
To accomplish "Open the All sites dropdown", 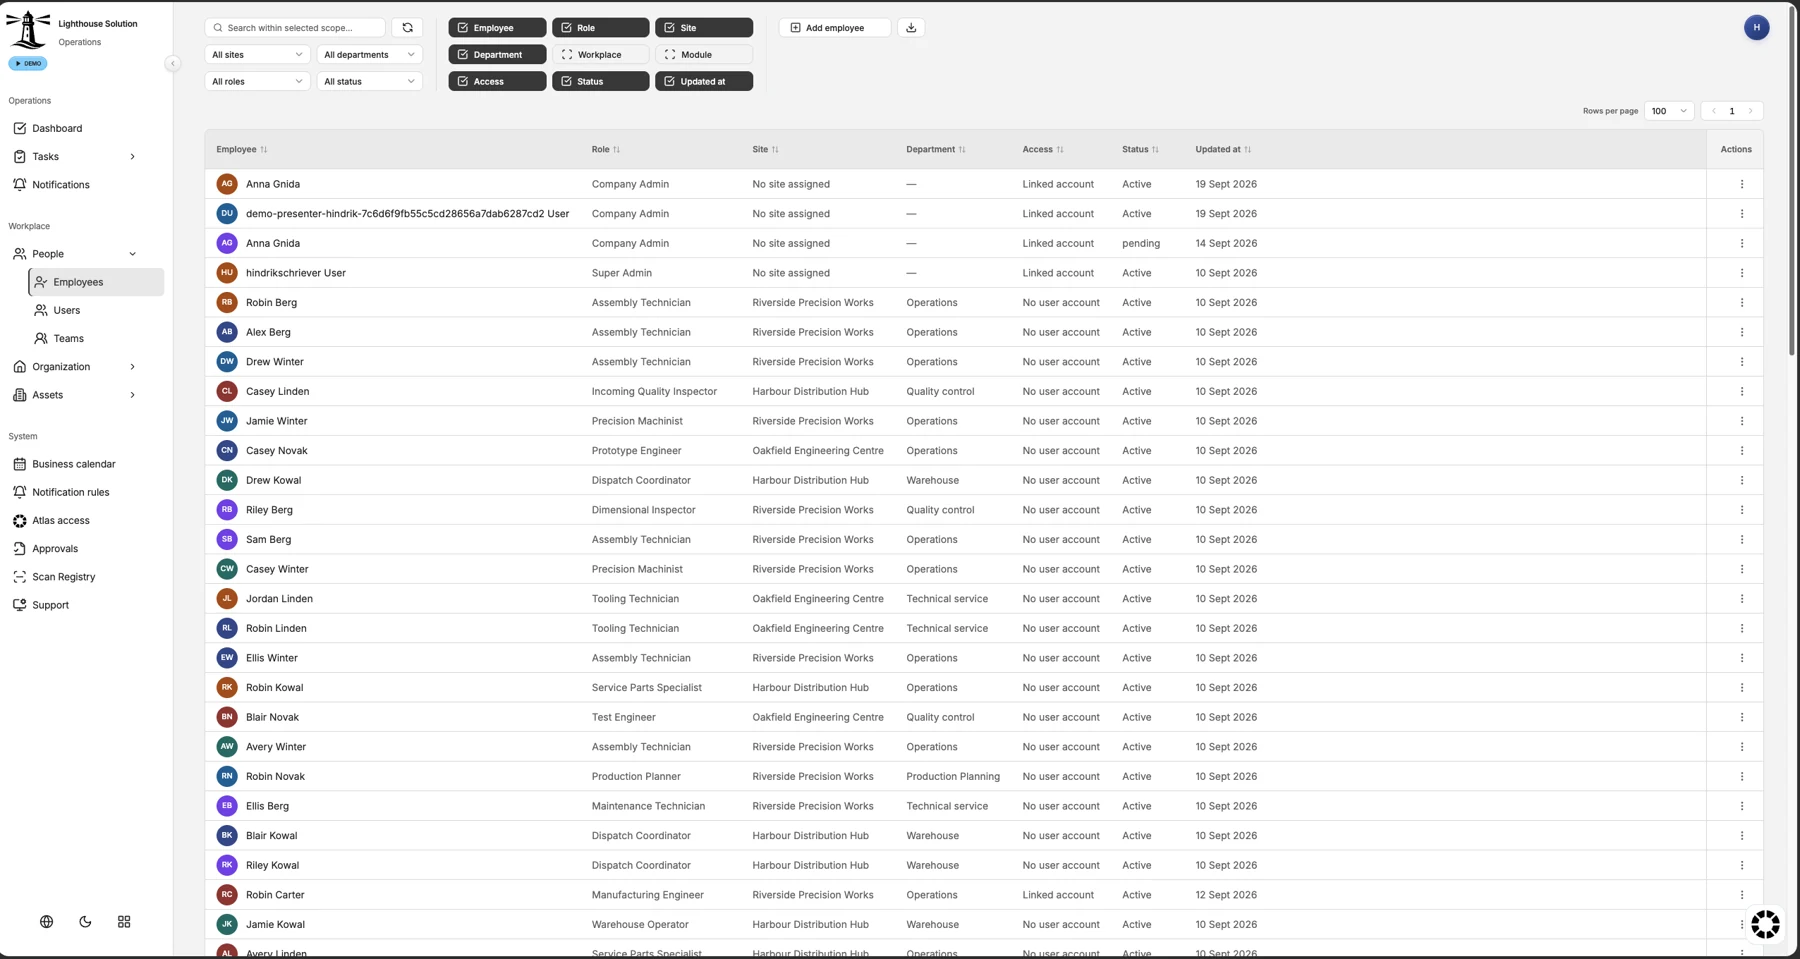I will point(257,55).
